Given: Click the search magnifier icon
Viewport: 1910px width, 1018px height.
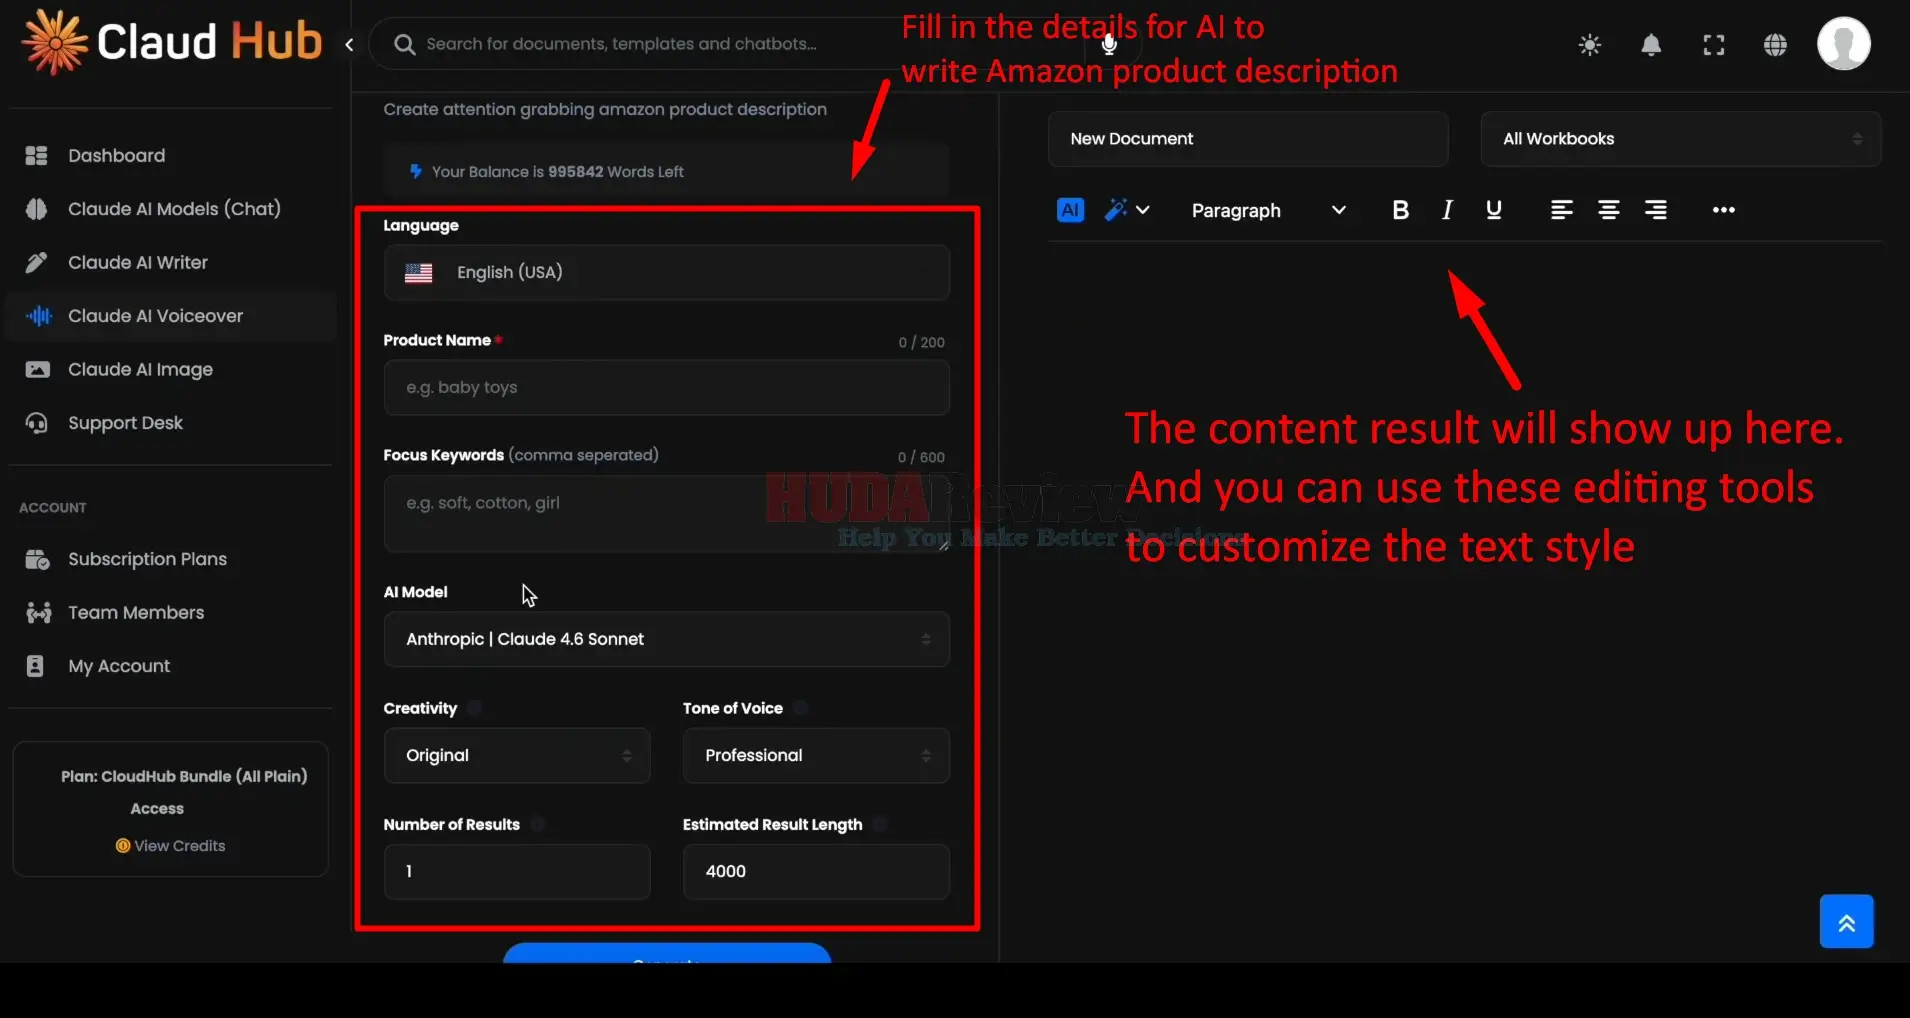Looking at the screenshot, I should coord(404,44).
